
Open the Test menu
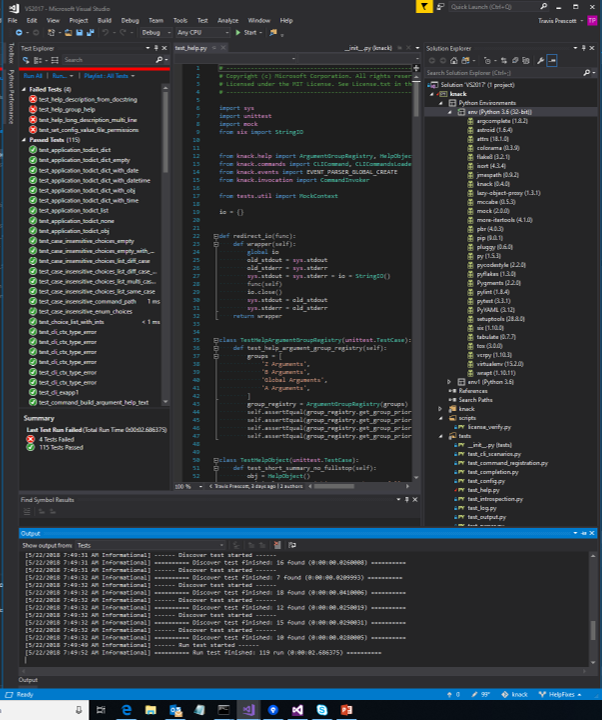pyautogui.click(x=203, y=21)
